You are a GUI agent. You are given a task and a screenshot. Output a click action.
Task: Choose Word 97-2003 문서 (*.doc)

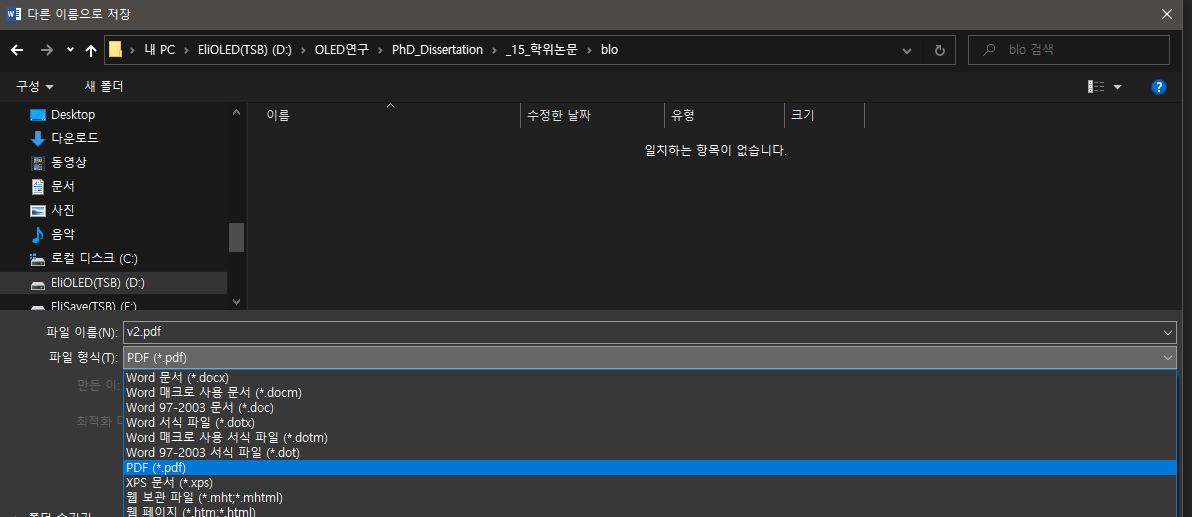[650, 408]
